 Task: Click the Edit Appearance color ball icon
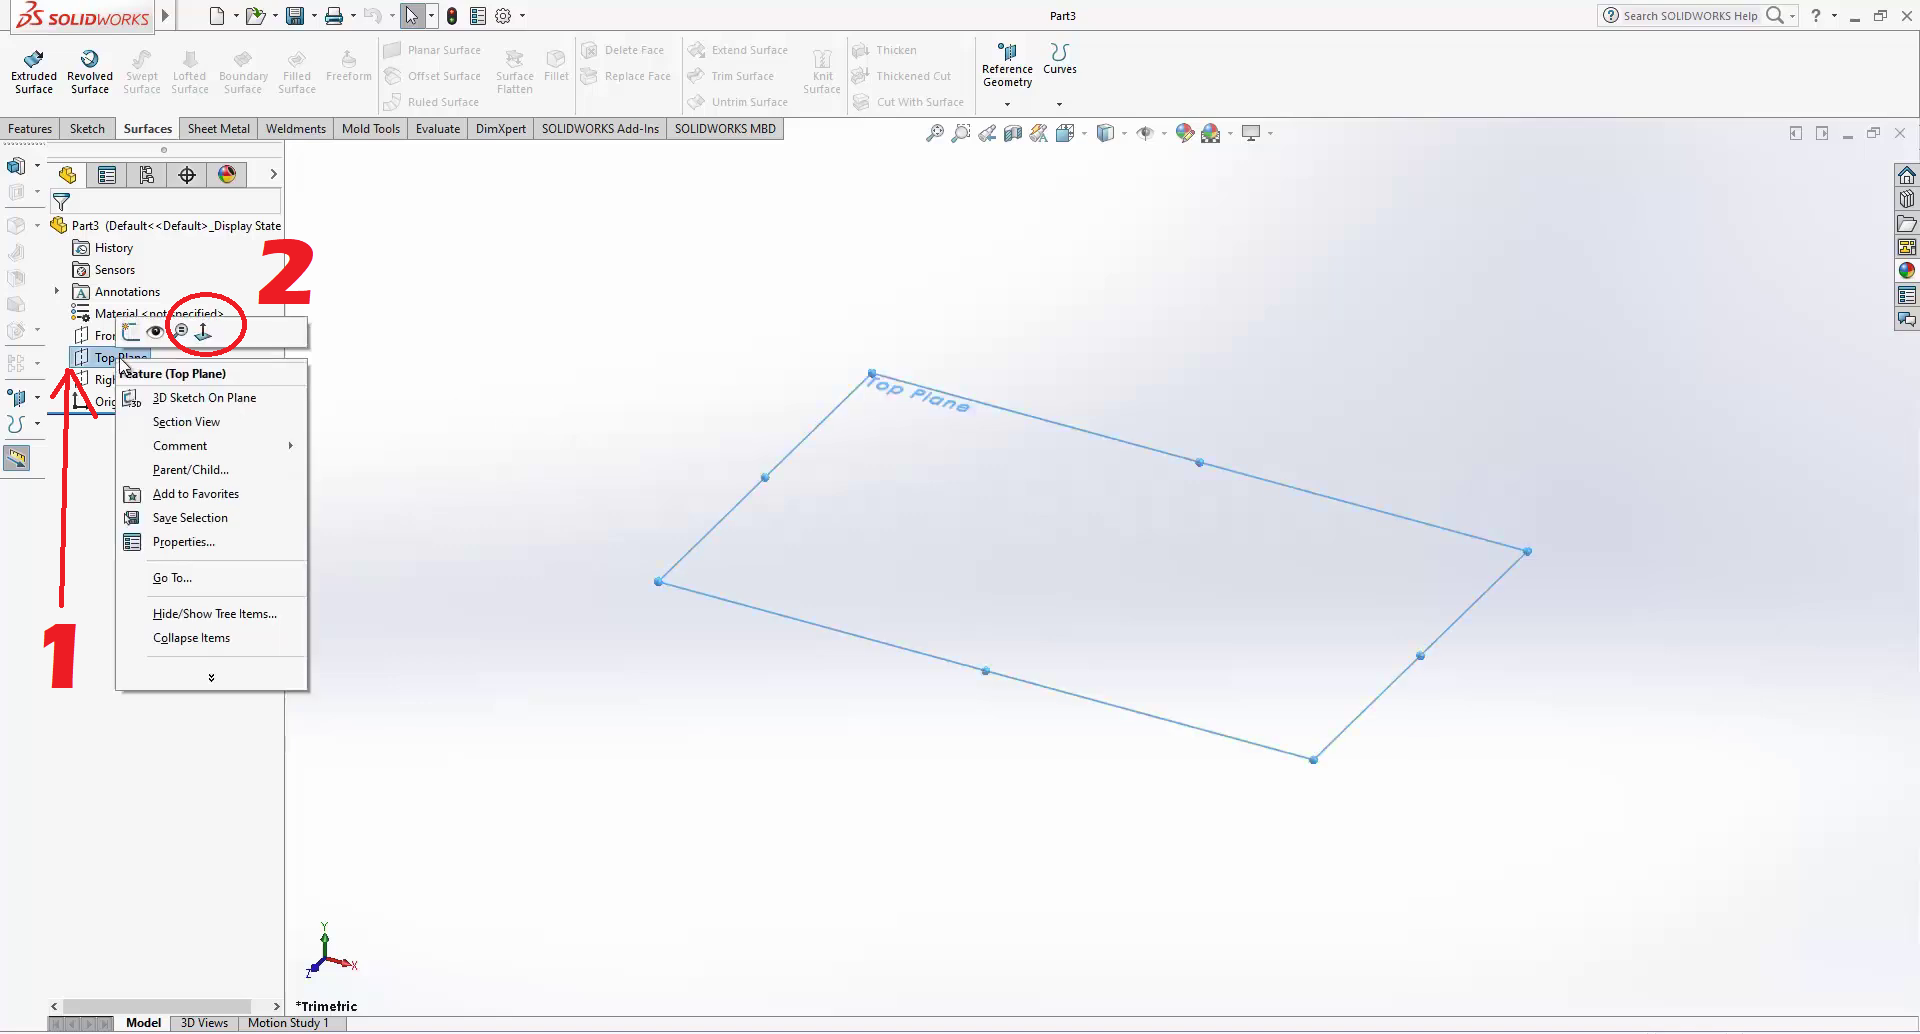coord(1185,133)
